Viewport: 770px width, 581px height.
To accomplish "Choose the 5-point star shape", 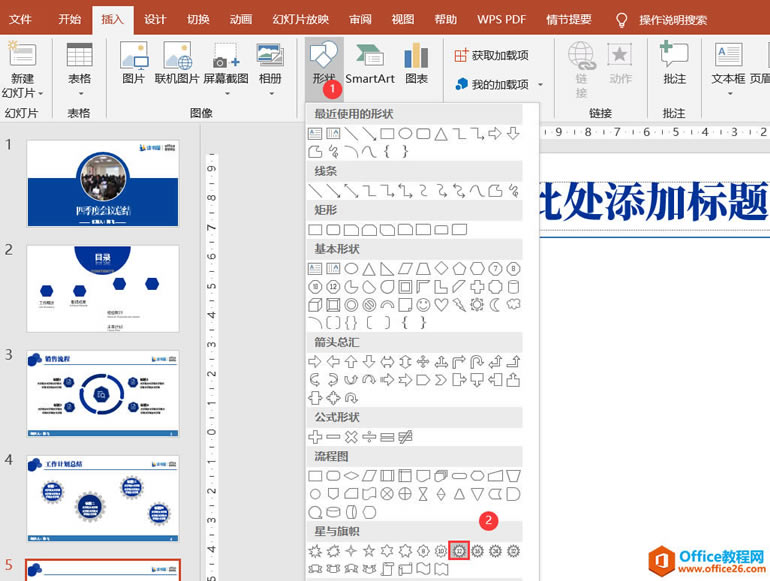I will point(369,550).
